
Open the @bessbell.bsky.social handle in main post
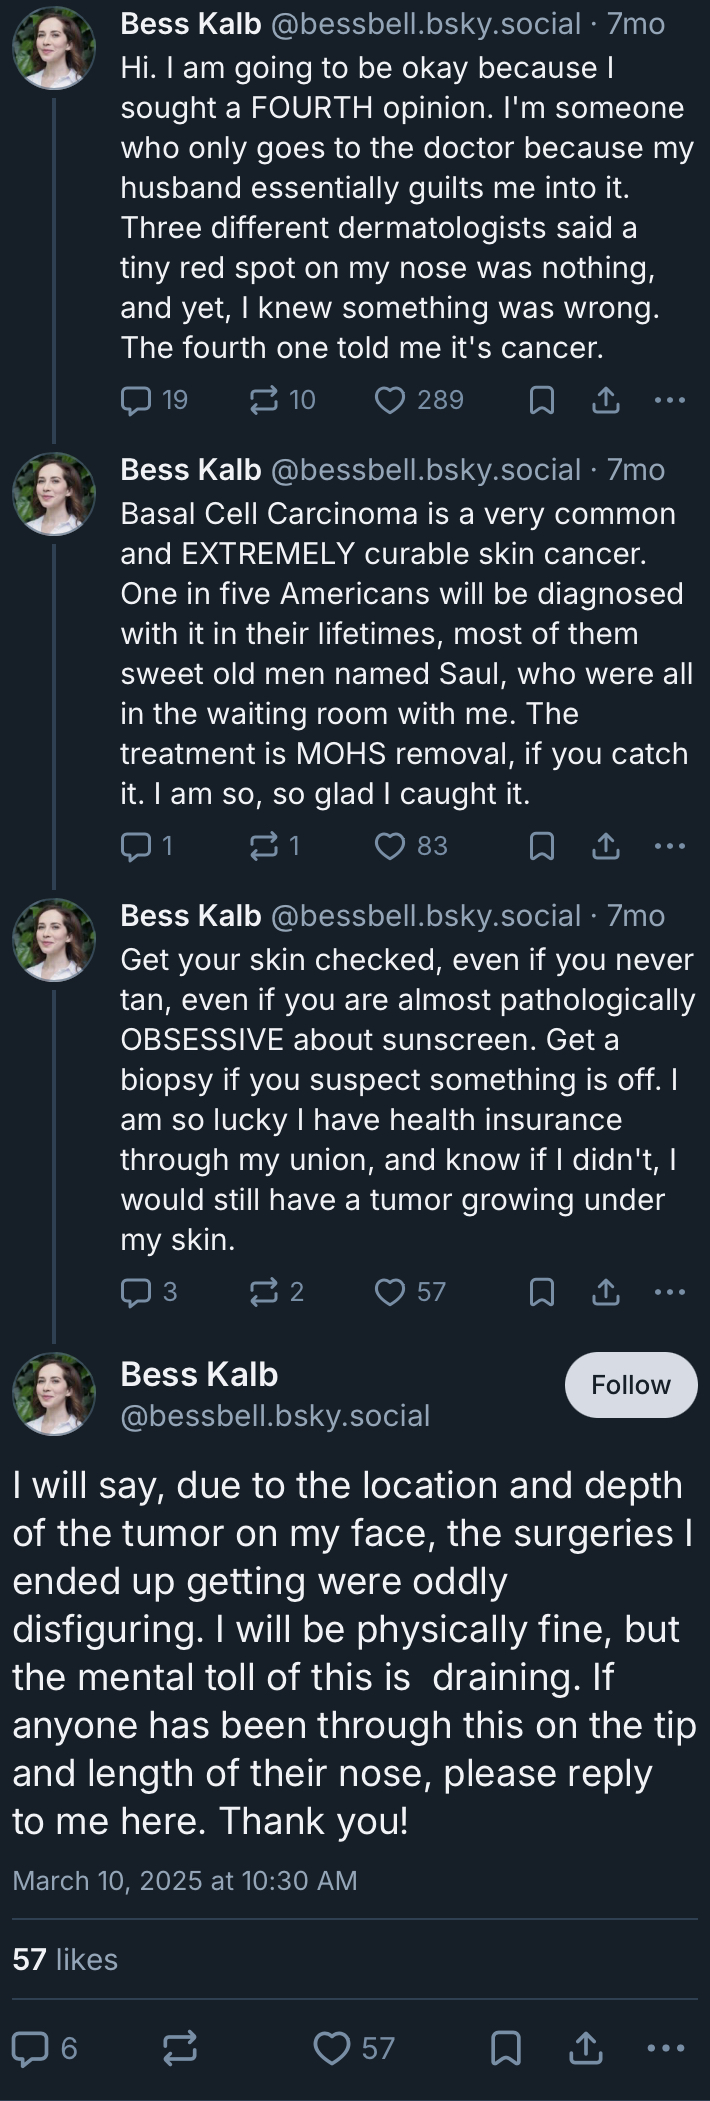[275, 1416]
